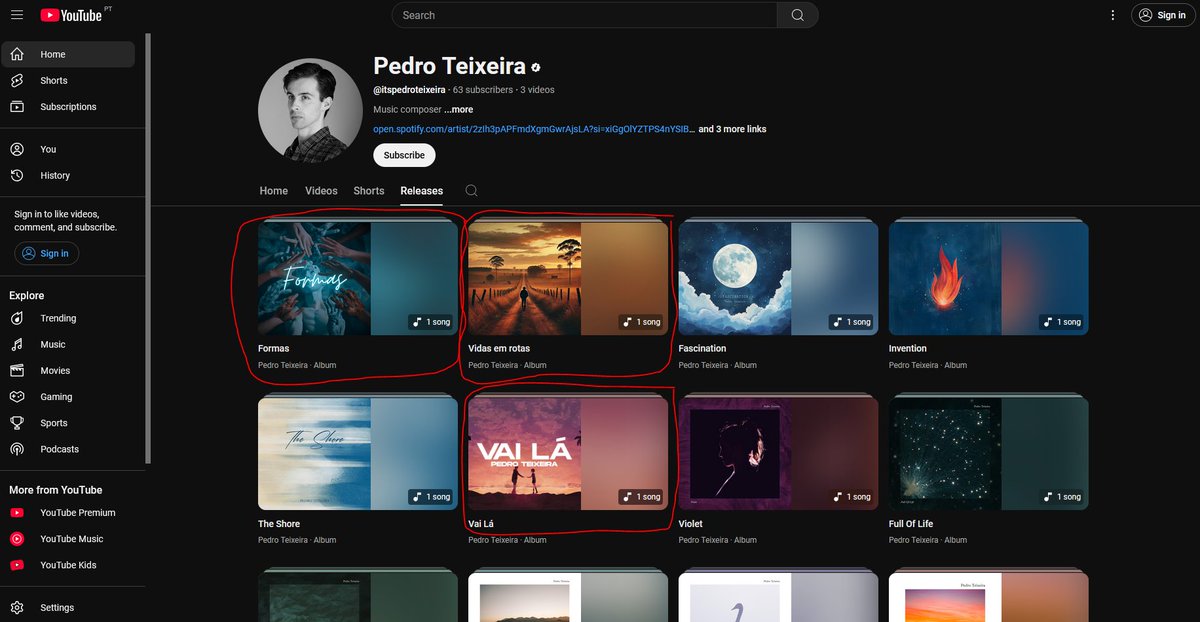The height and width of the screenshot is (622, 1200).
Task: Open the hamburger guide menu
Action: click(x=17, y=15)
